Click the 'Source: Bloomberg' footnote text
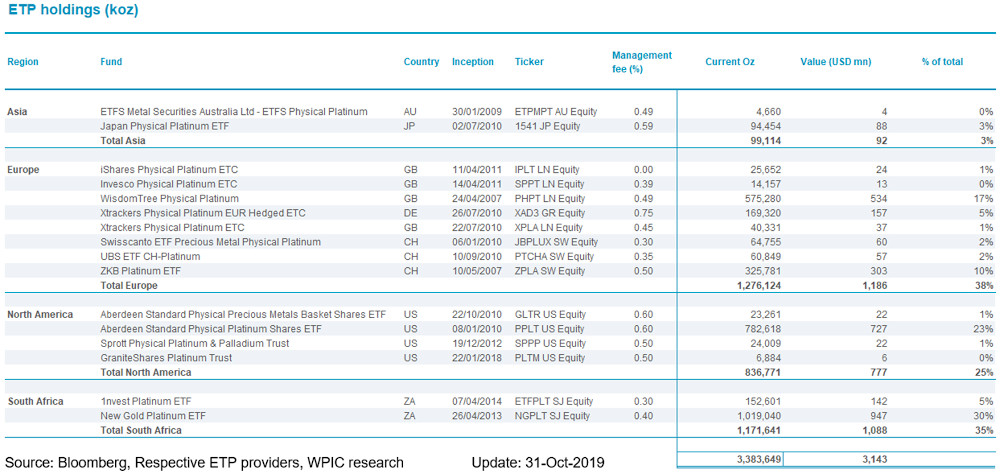The width and height of the screenshot is (1000, 474). click(x=204, y=463)
